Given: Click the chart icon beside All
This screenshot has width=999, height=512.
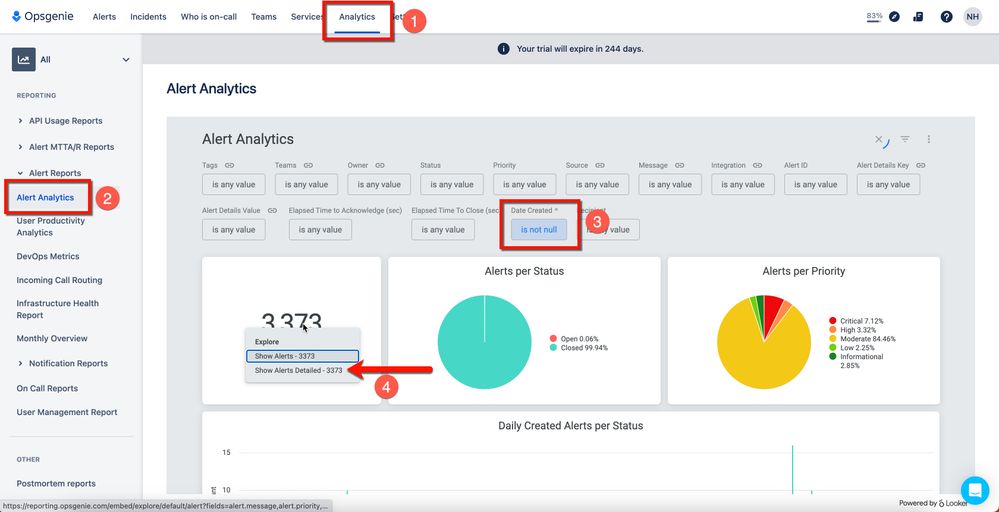Looking at the screenshot, I should (24, 60).
